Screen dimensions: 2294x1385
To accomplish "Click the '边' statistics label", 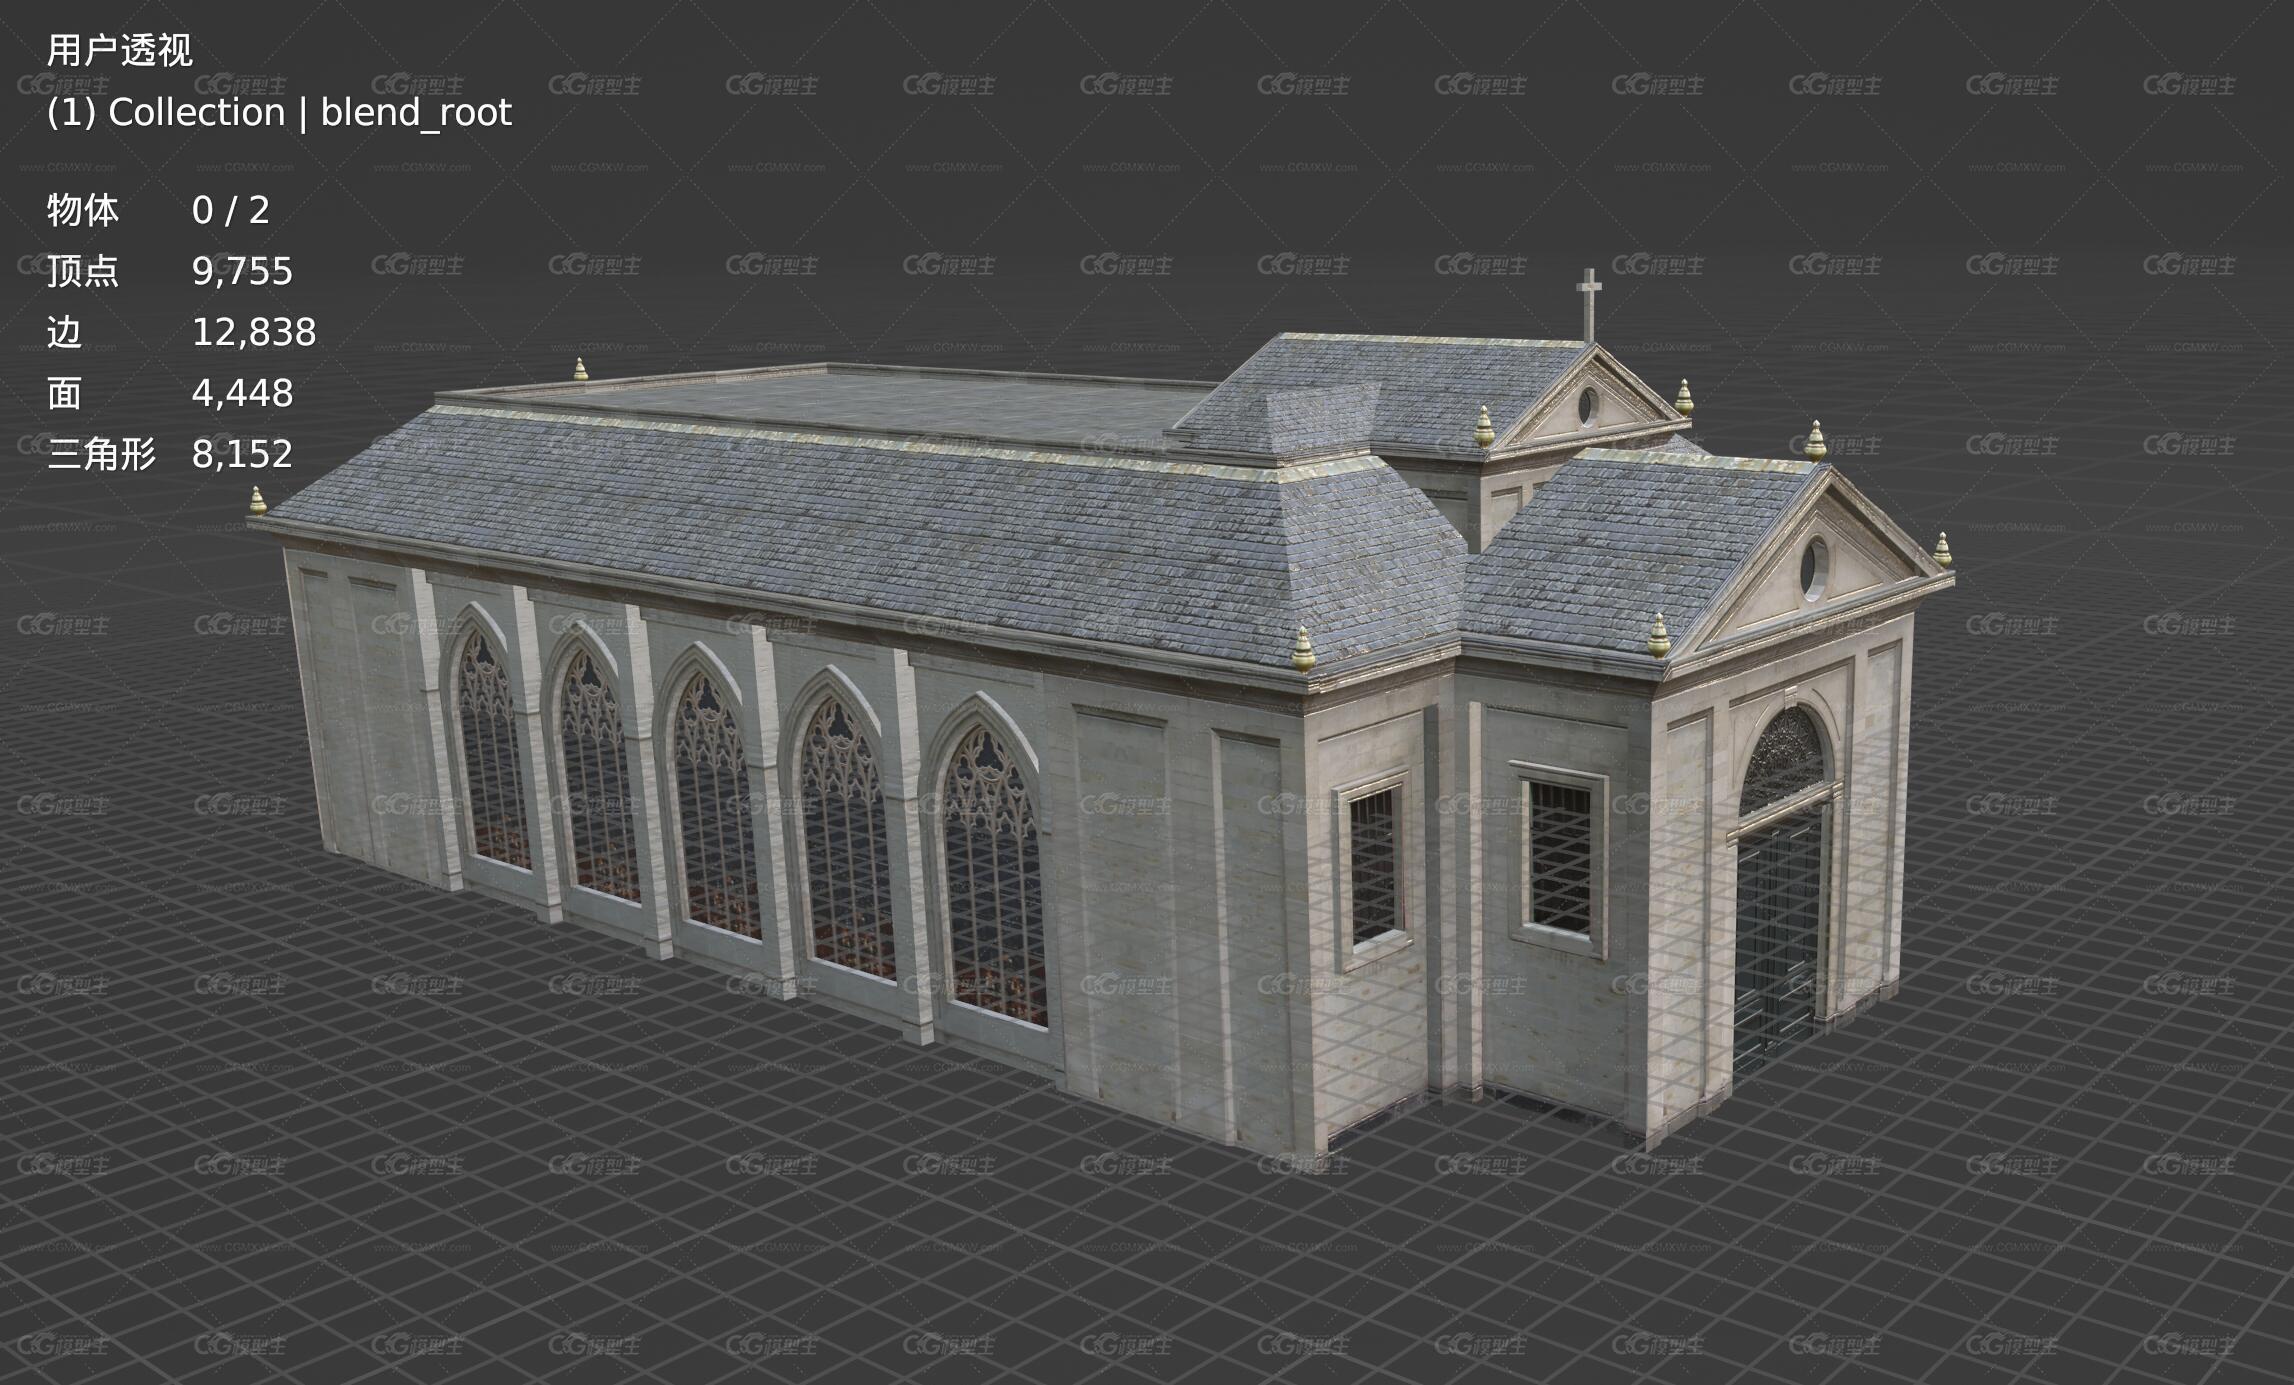I will pyautogui.click(x=64, y=332).
